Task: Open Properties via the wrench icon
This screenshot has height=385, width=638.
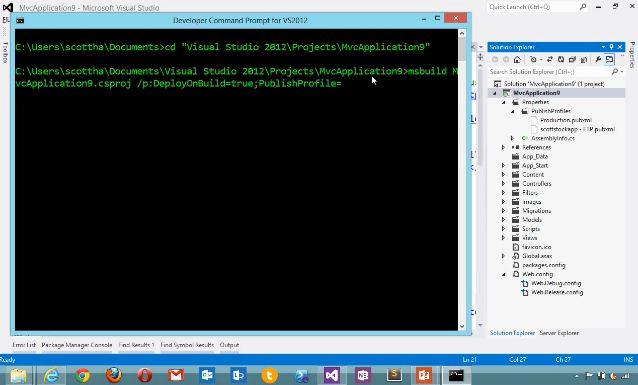Action: click(x=598, y=59)
